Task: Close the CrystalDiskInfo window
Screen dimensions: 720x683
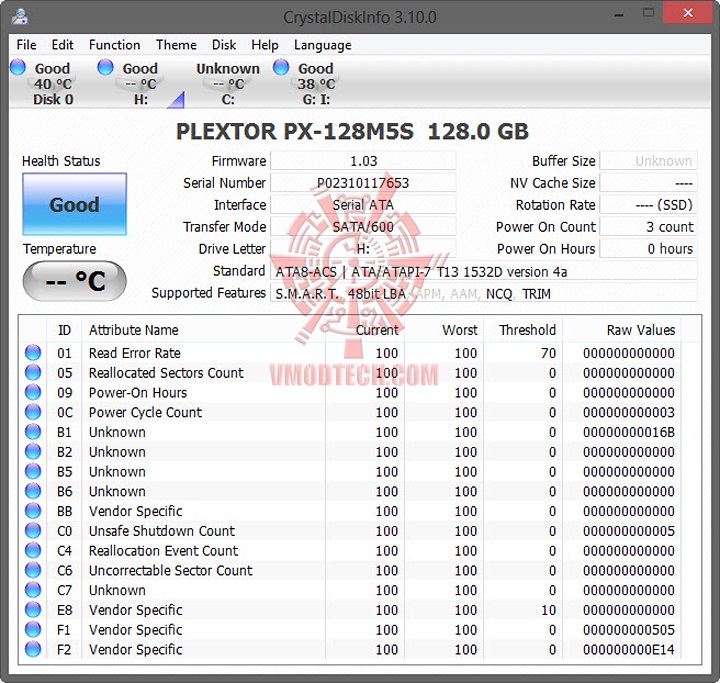Action: tap(687, 13)
